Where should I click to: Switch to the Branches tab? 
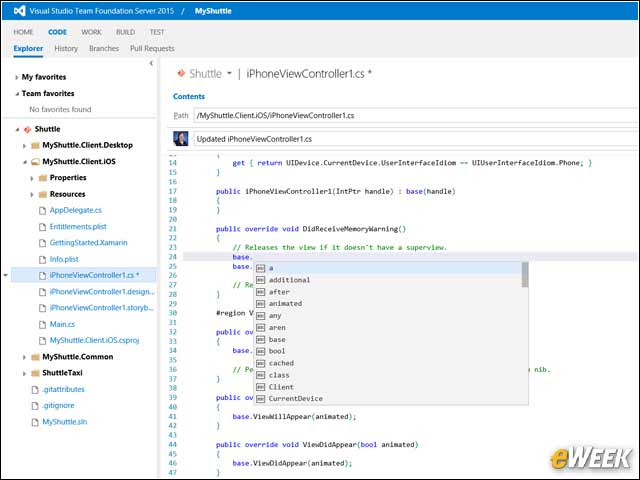(x=104, y=49)
